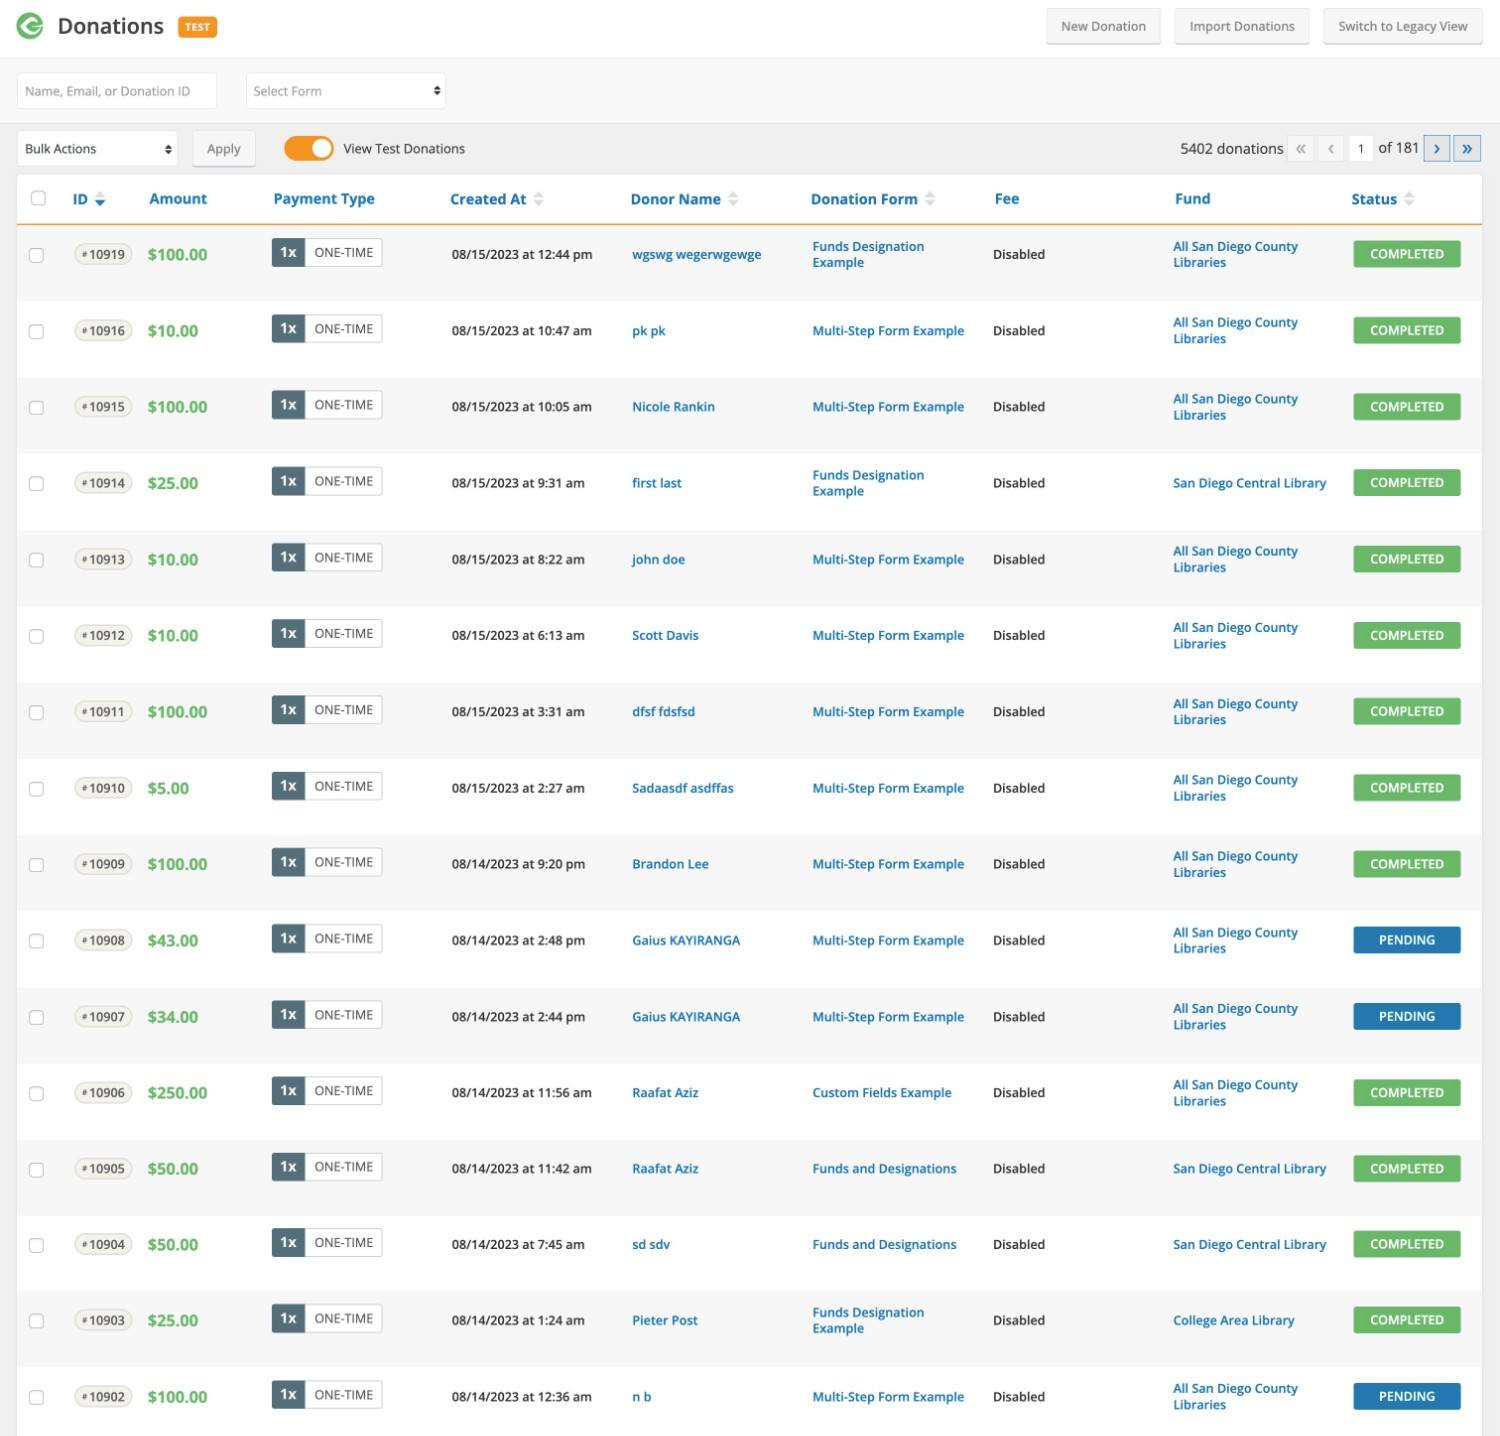Viewport: 1500px width, 1436px height.
Task: Click 1x badge for donation 10908
Action: (x=288, y=938)
